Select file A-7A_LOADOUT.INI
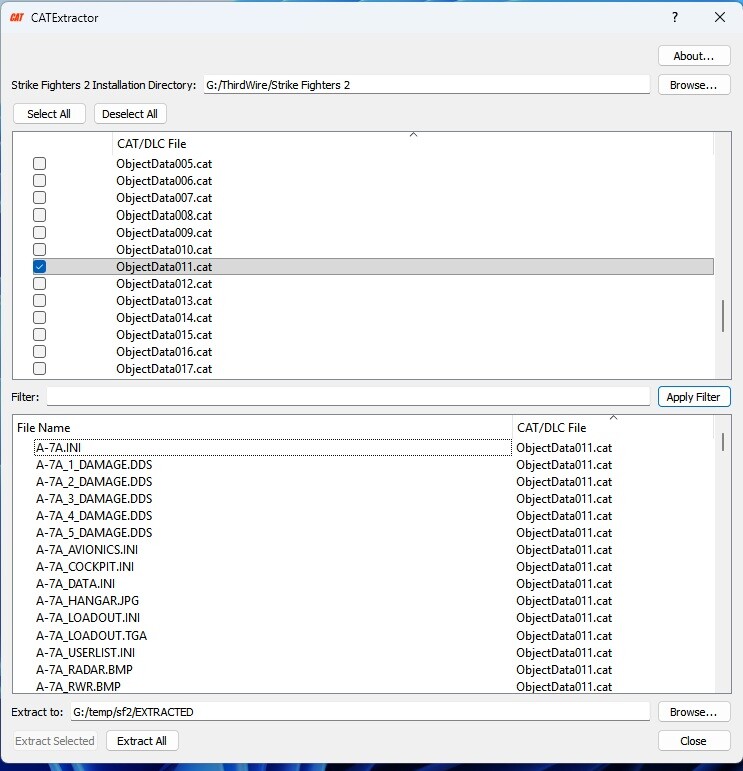This screenshot has height=771, width=743. click(88, 618)
